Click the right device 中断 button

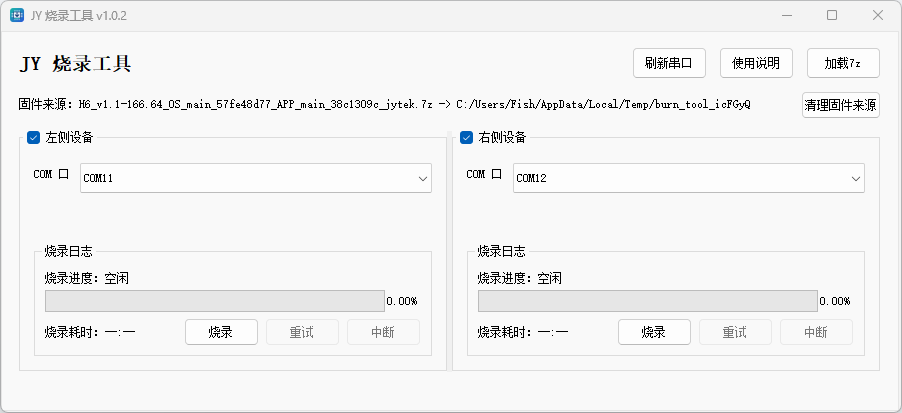[816, 332]
